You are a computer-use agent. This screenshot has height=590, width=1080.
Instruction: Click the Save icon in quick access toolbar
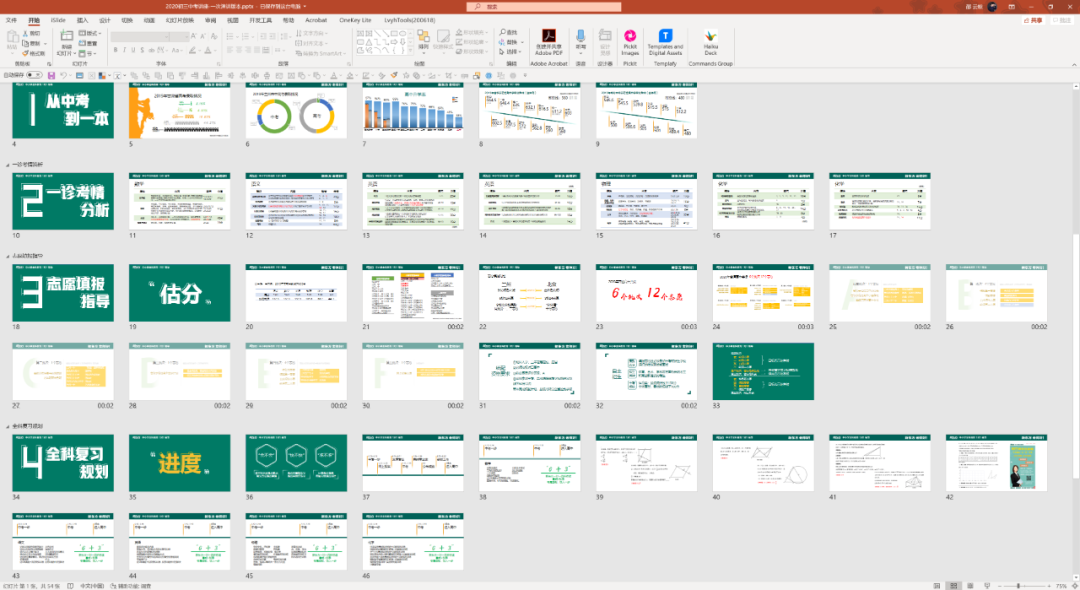[x=51, y=75]
